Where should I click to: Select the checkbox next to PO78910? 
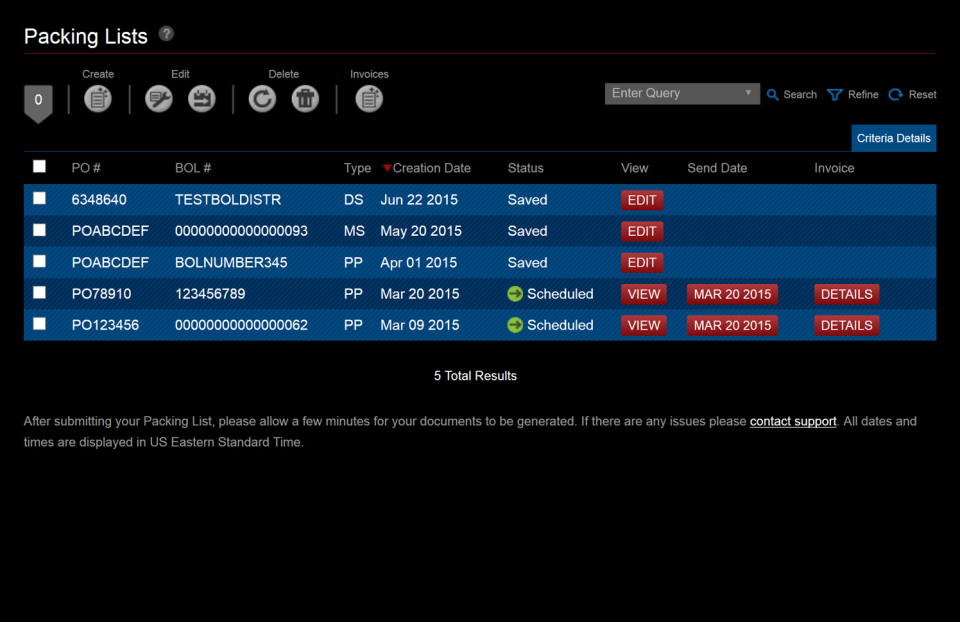pyautogui.click(x=40, y=293)
